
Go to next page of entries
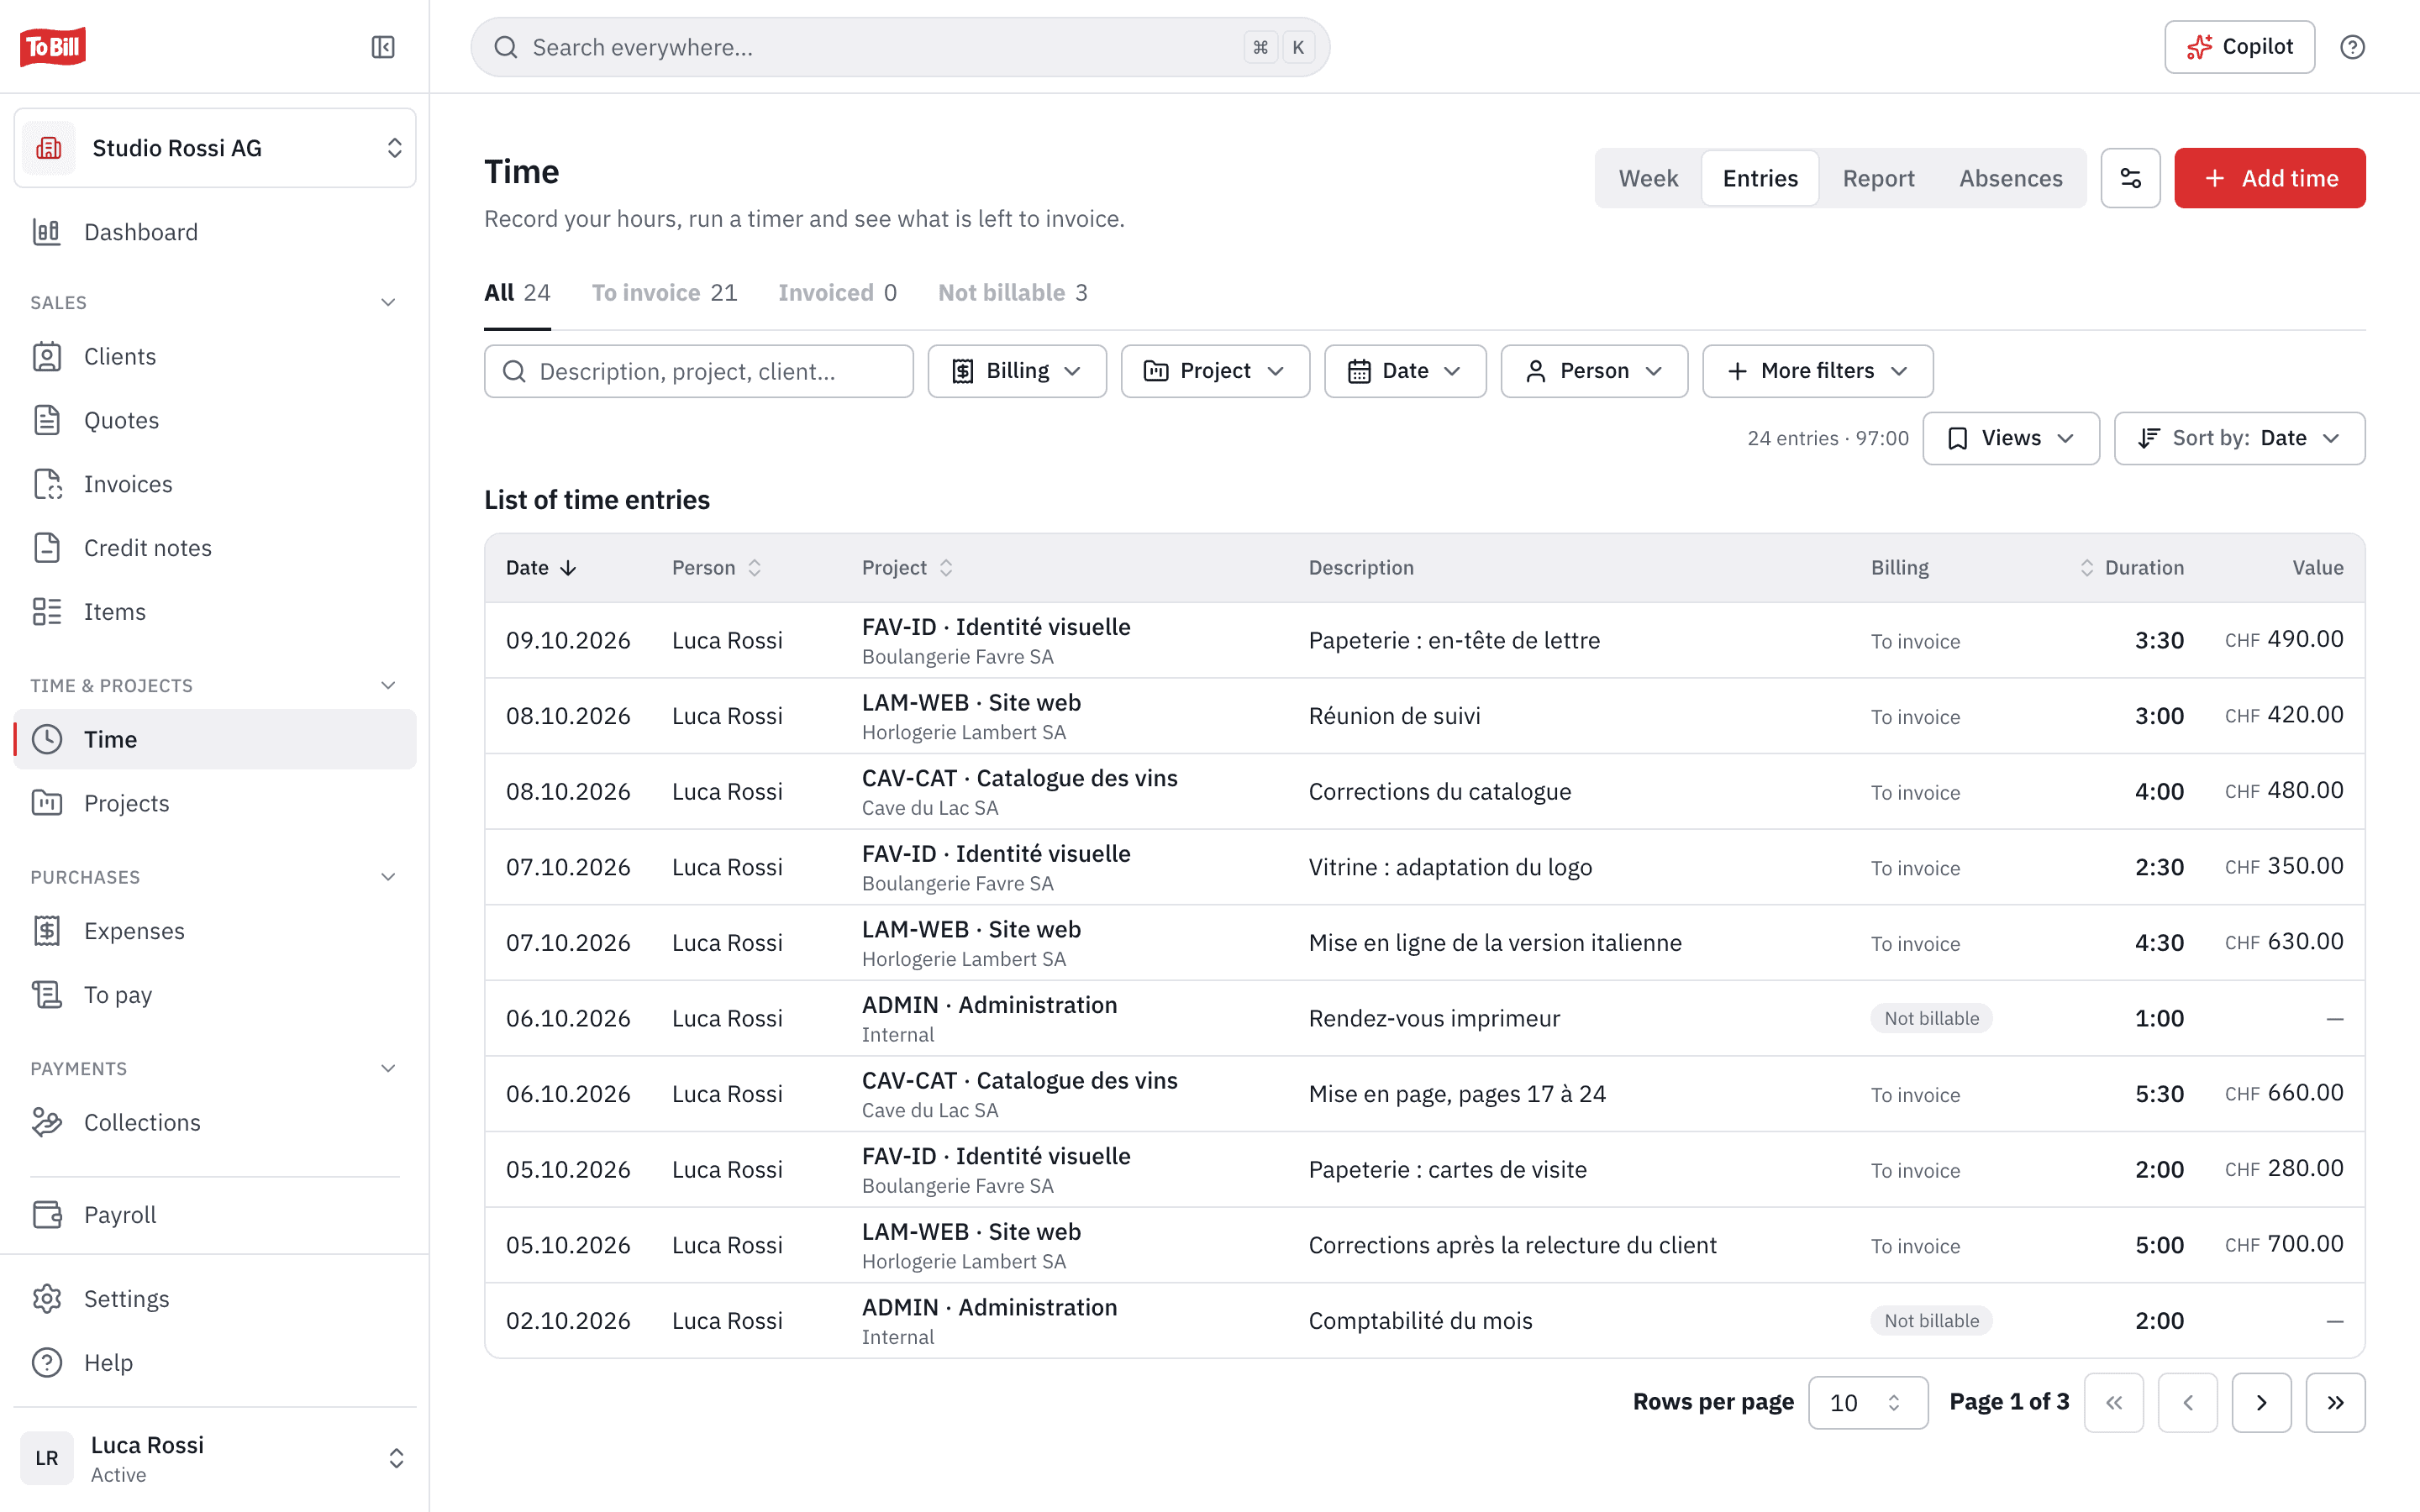pyautogui.click(x=2261, y=1402)
